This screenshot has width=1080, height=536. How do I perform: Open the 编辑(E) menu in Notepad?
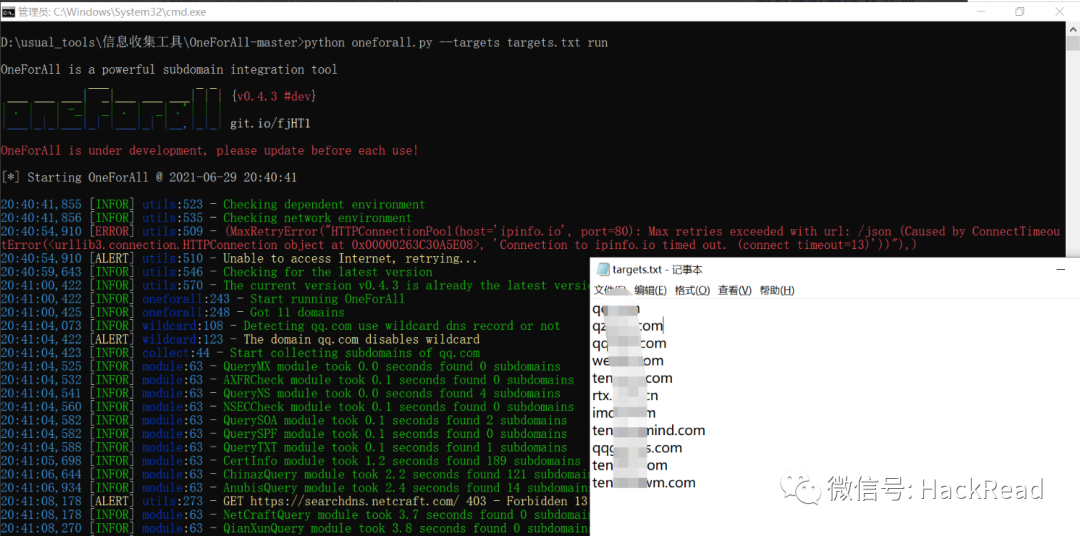coord(650,291)
